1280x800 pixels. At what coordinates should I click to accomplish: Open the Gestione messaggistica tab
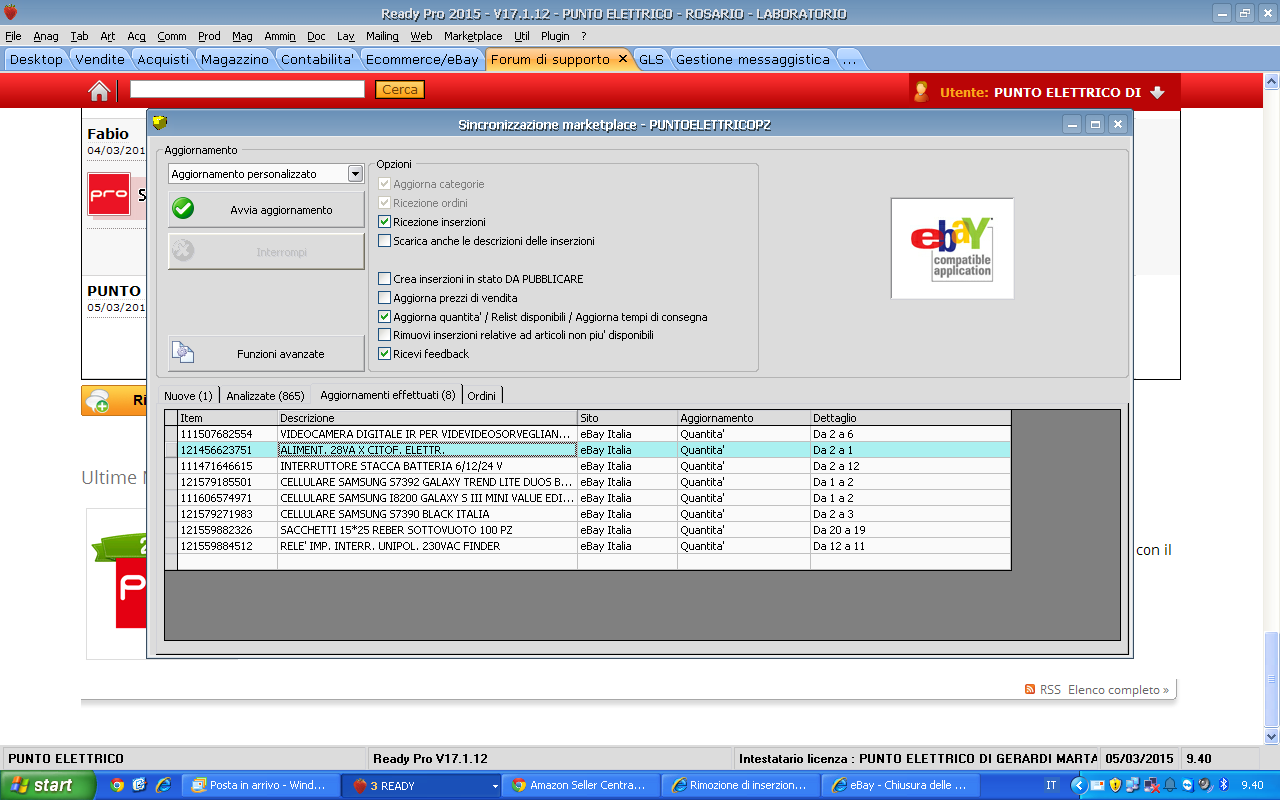752,59
